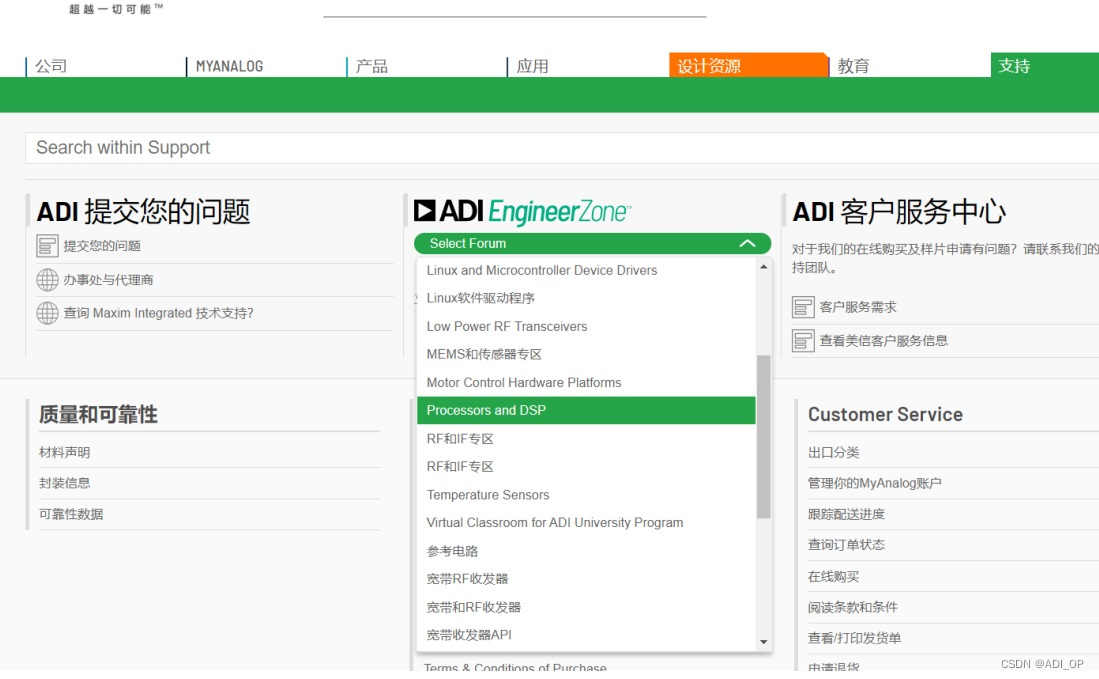Image resolution: width=1099 pixels, height=679 pixels.
Task: Click the form icon beside 提交您的问题
Action: tap(47, 246)
